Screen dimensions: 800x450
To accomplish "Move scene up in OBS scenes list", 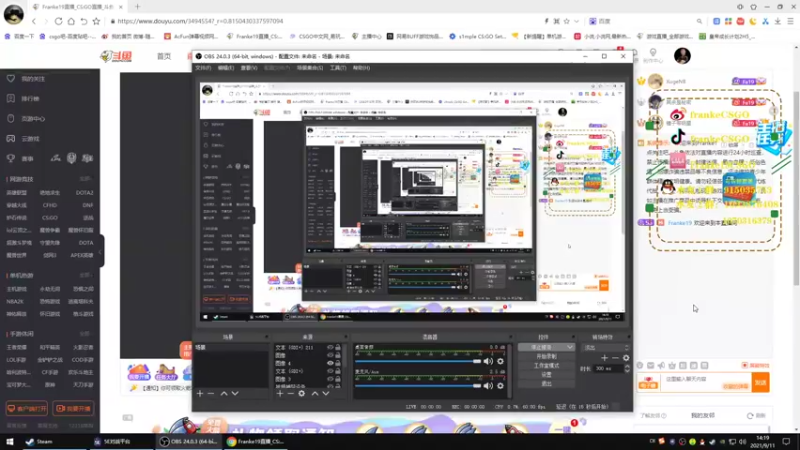I will (224, 393).
